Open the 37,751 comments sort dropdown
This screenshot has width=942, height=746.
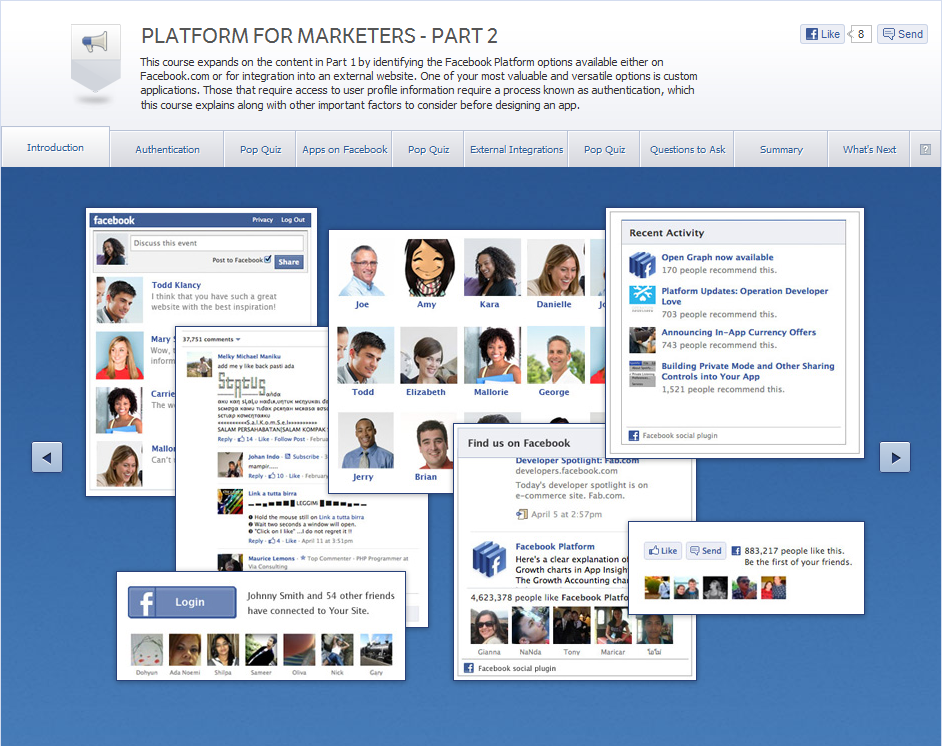pyautogui.click(x=211, y=339)
